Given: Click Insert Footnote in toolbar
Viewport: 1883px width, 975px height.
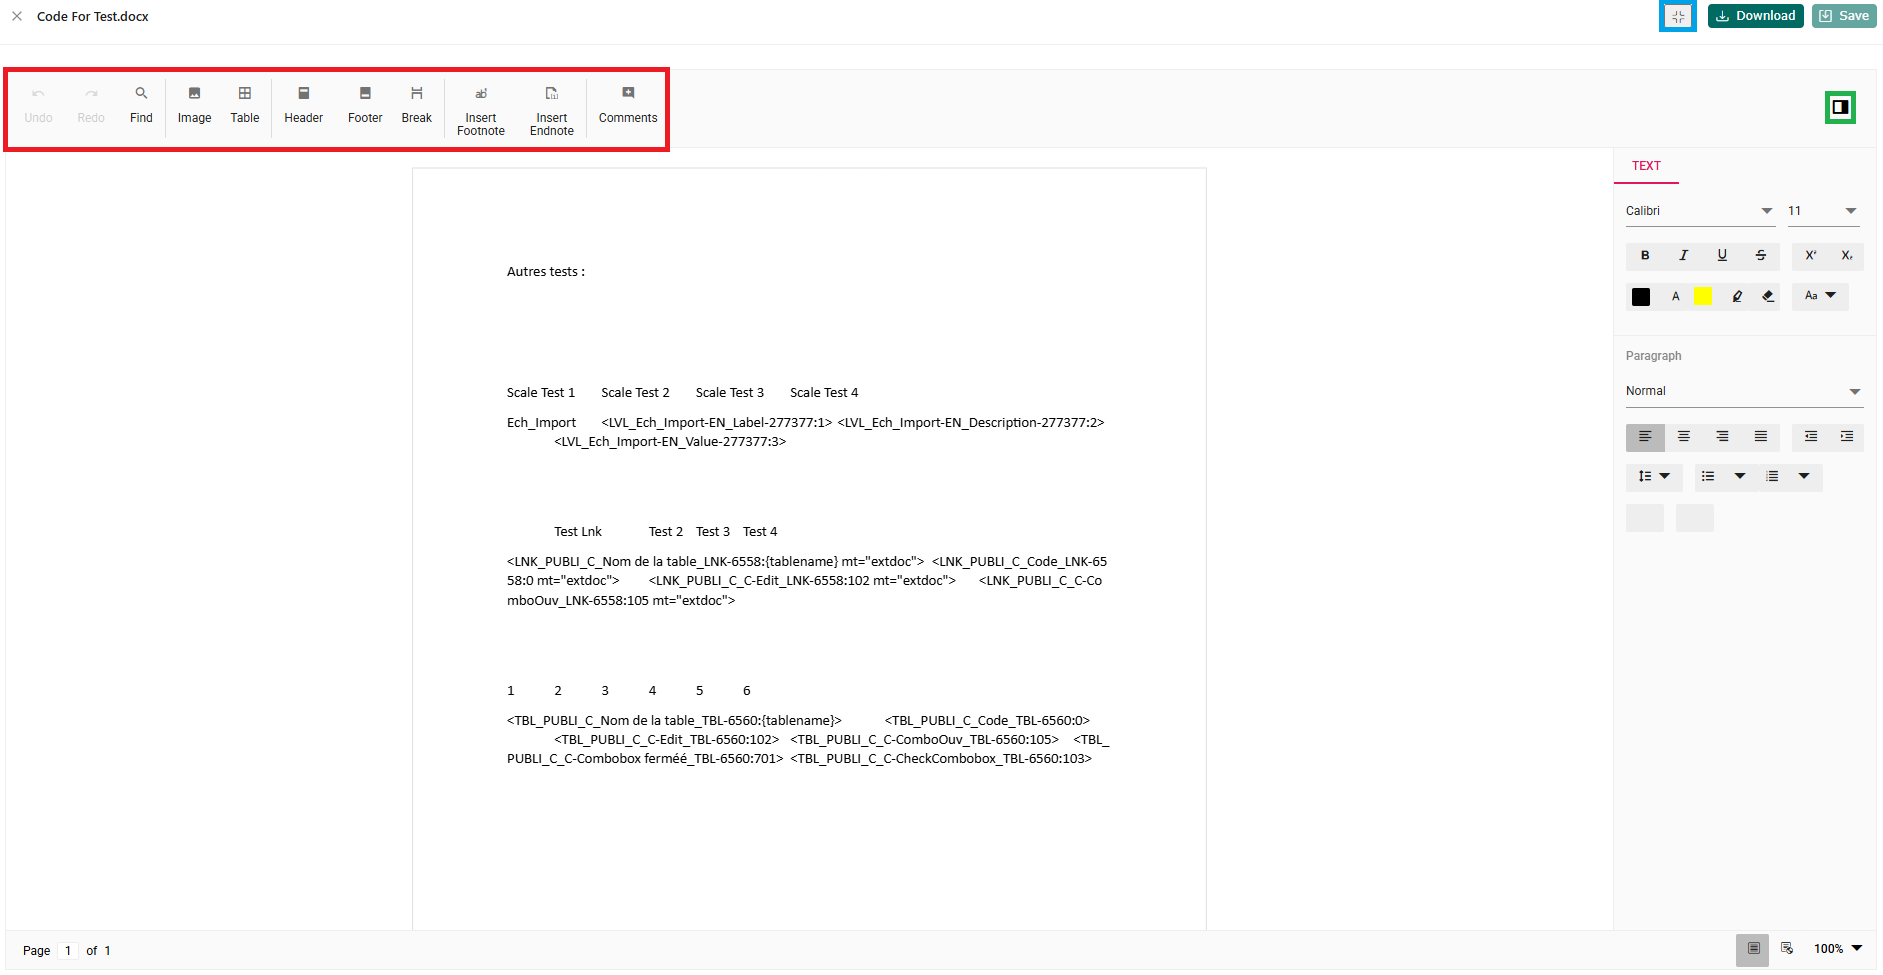Looking at the screenshot, I should coord(480,110).
